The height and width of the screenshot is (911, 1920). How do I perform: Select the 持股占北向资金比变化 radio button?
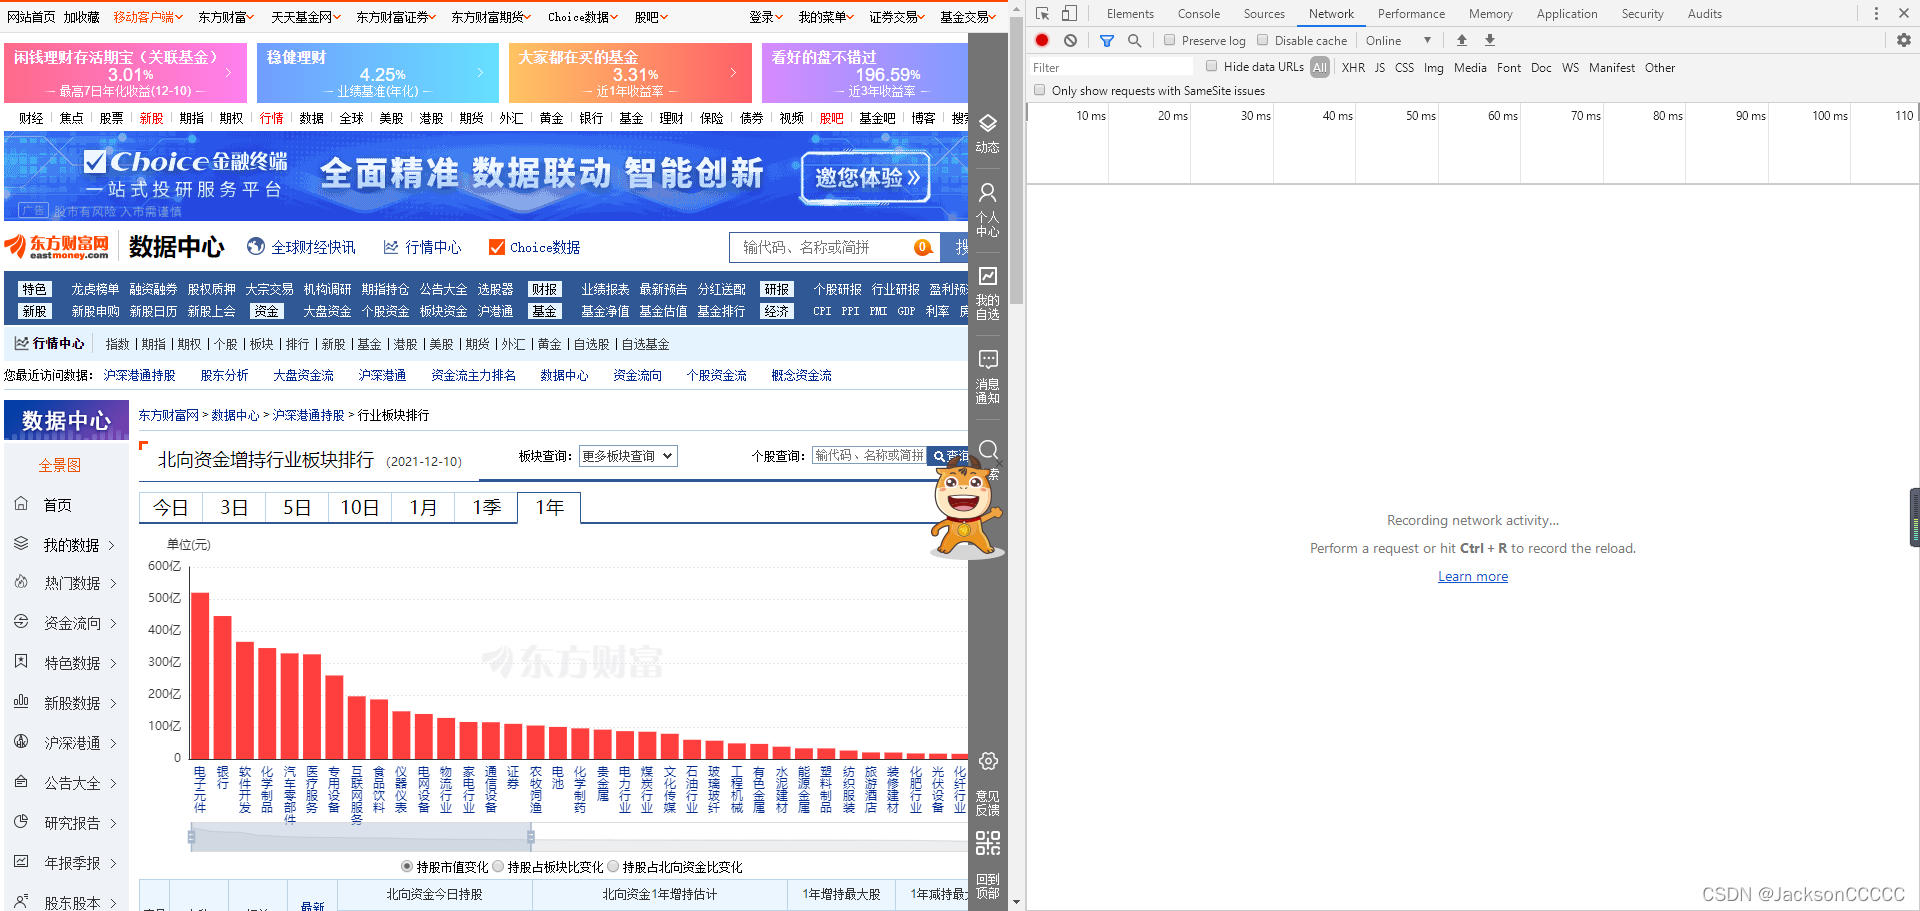click(x=613, y=866)
